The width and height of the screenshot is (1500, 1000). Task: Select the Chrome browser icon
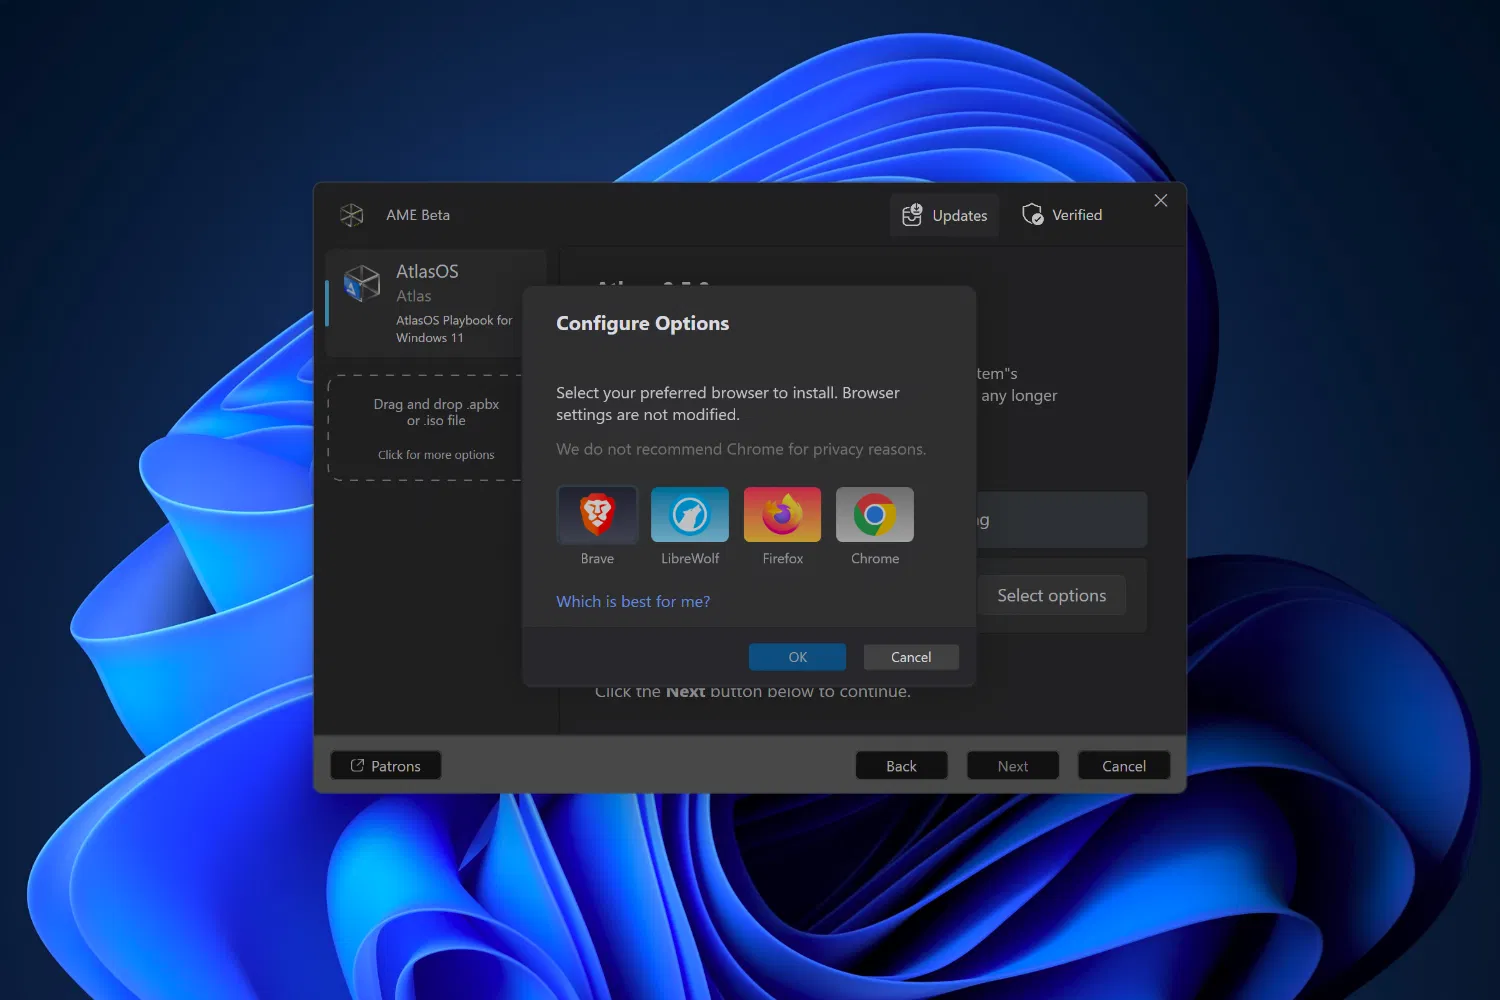[875, 514]
